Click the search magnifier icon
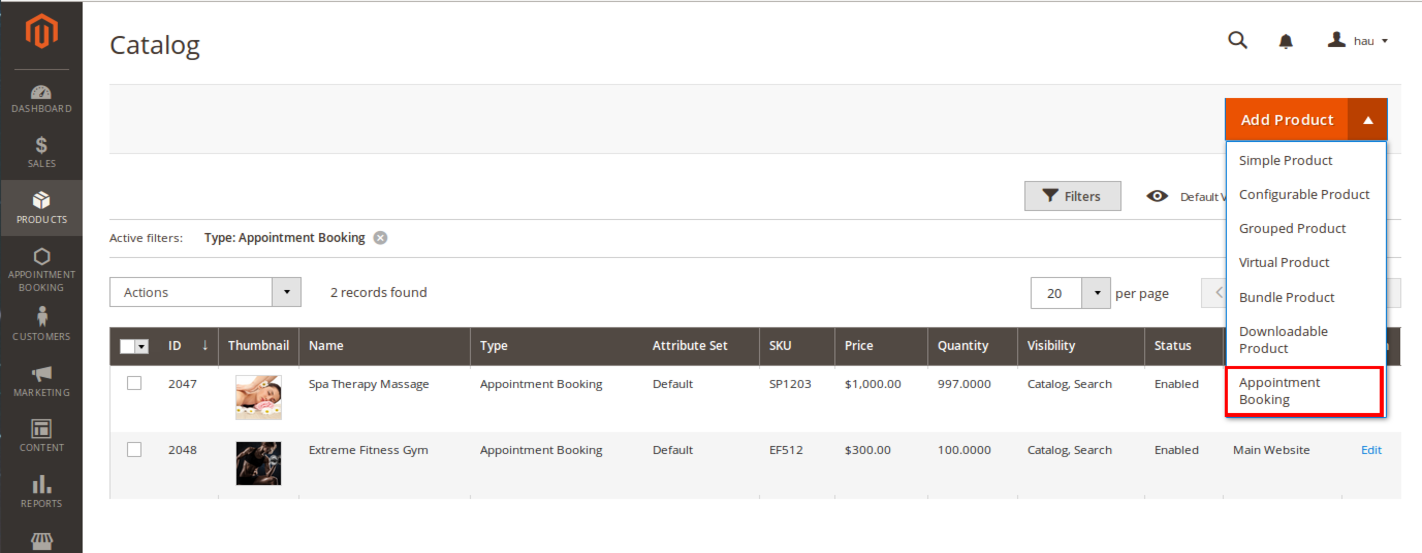Image resolution: width=1422 pixels, height=553 pixels. 1237,40
